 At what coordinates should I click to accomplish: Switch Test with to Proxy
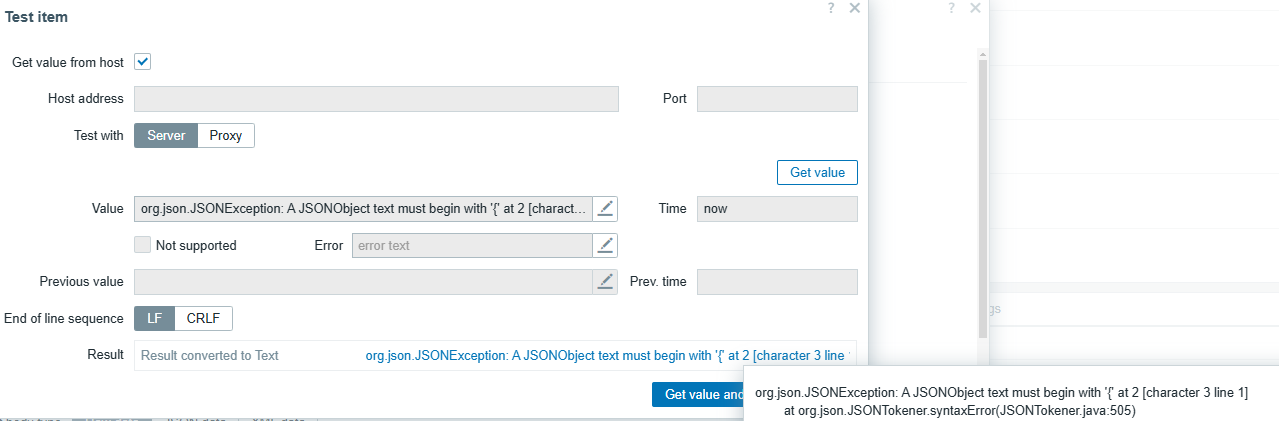tap(226, 135)
